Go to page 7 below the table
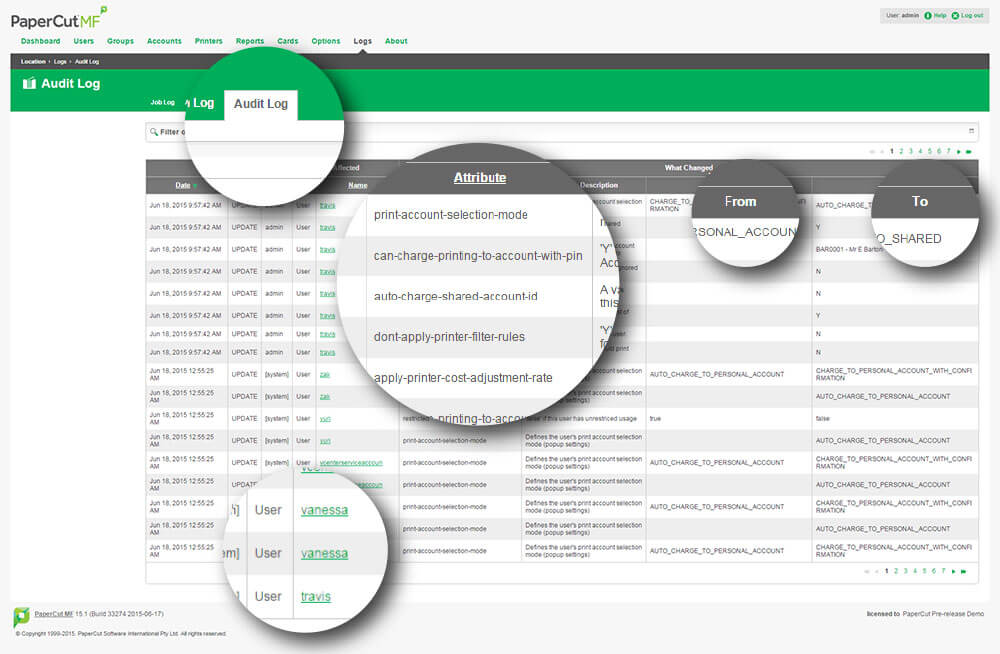Image resolution: width=1000 pixels, height=654 pixels. click(x=943, y=571)
